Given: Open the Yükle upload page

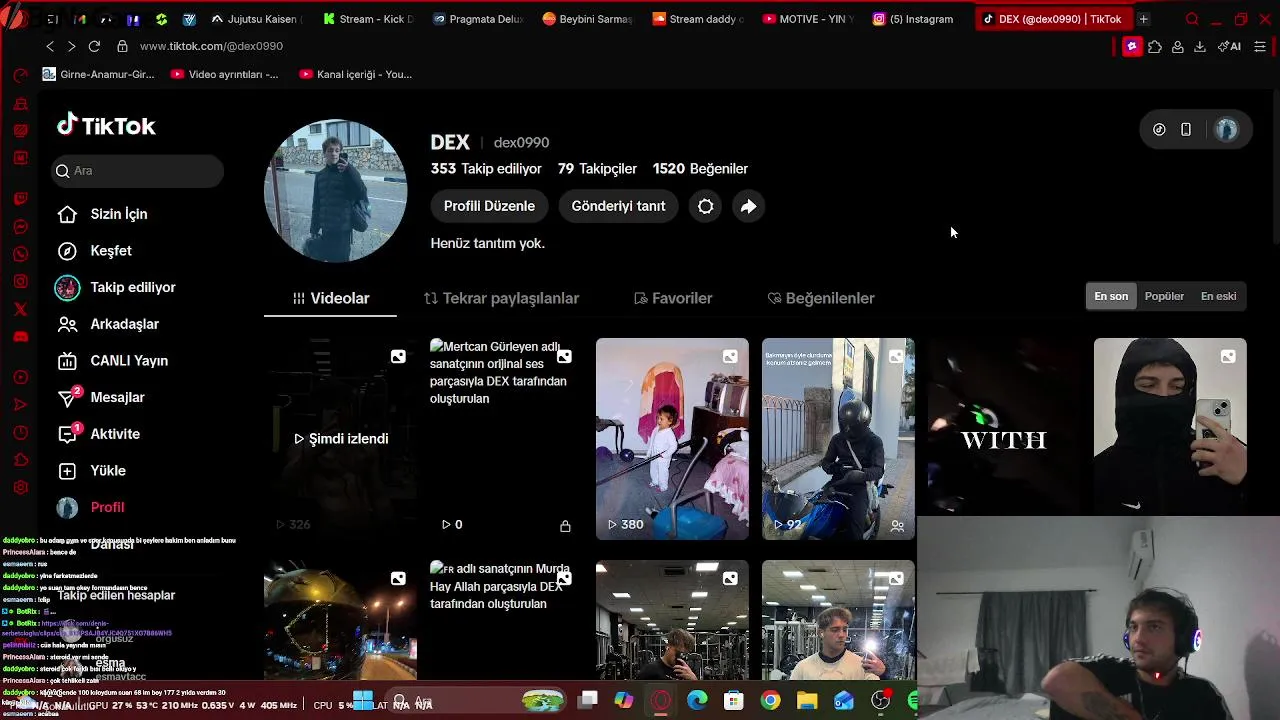Looking at the screenshot, I should pyautogui.click(x=91, y=471).
